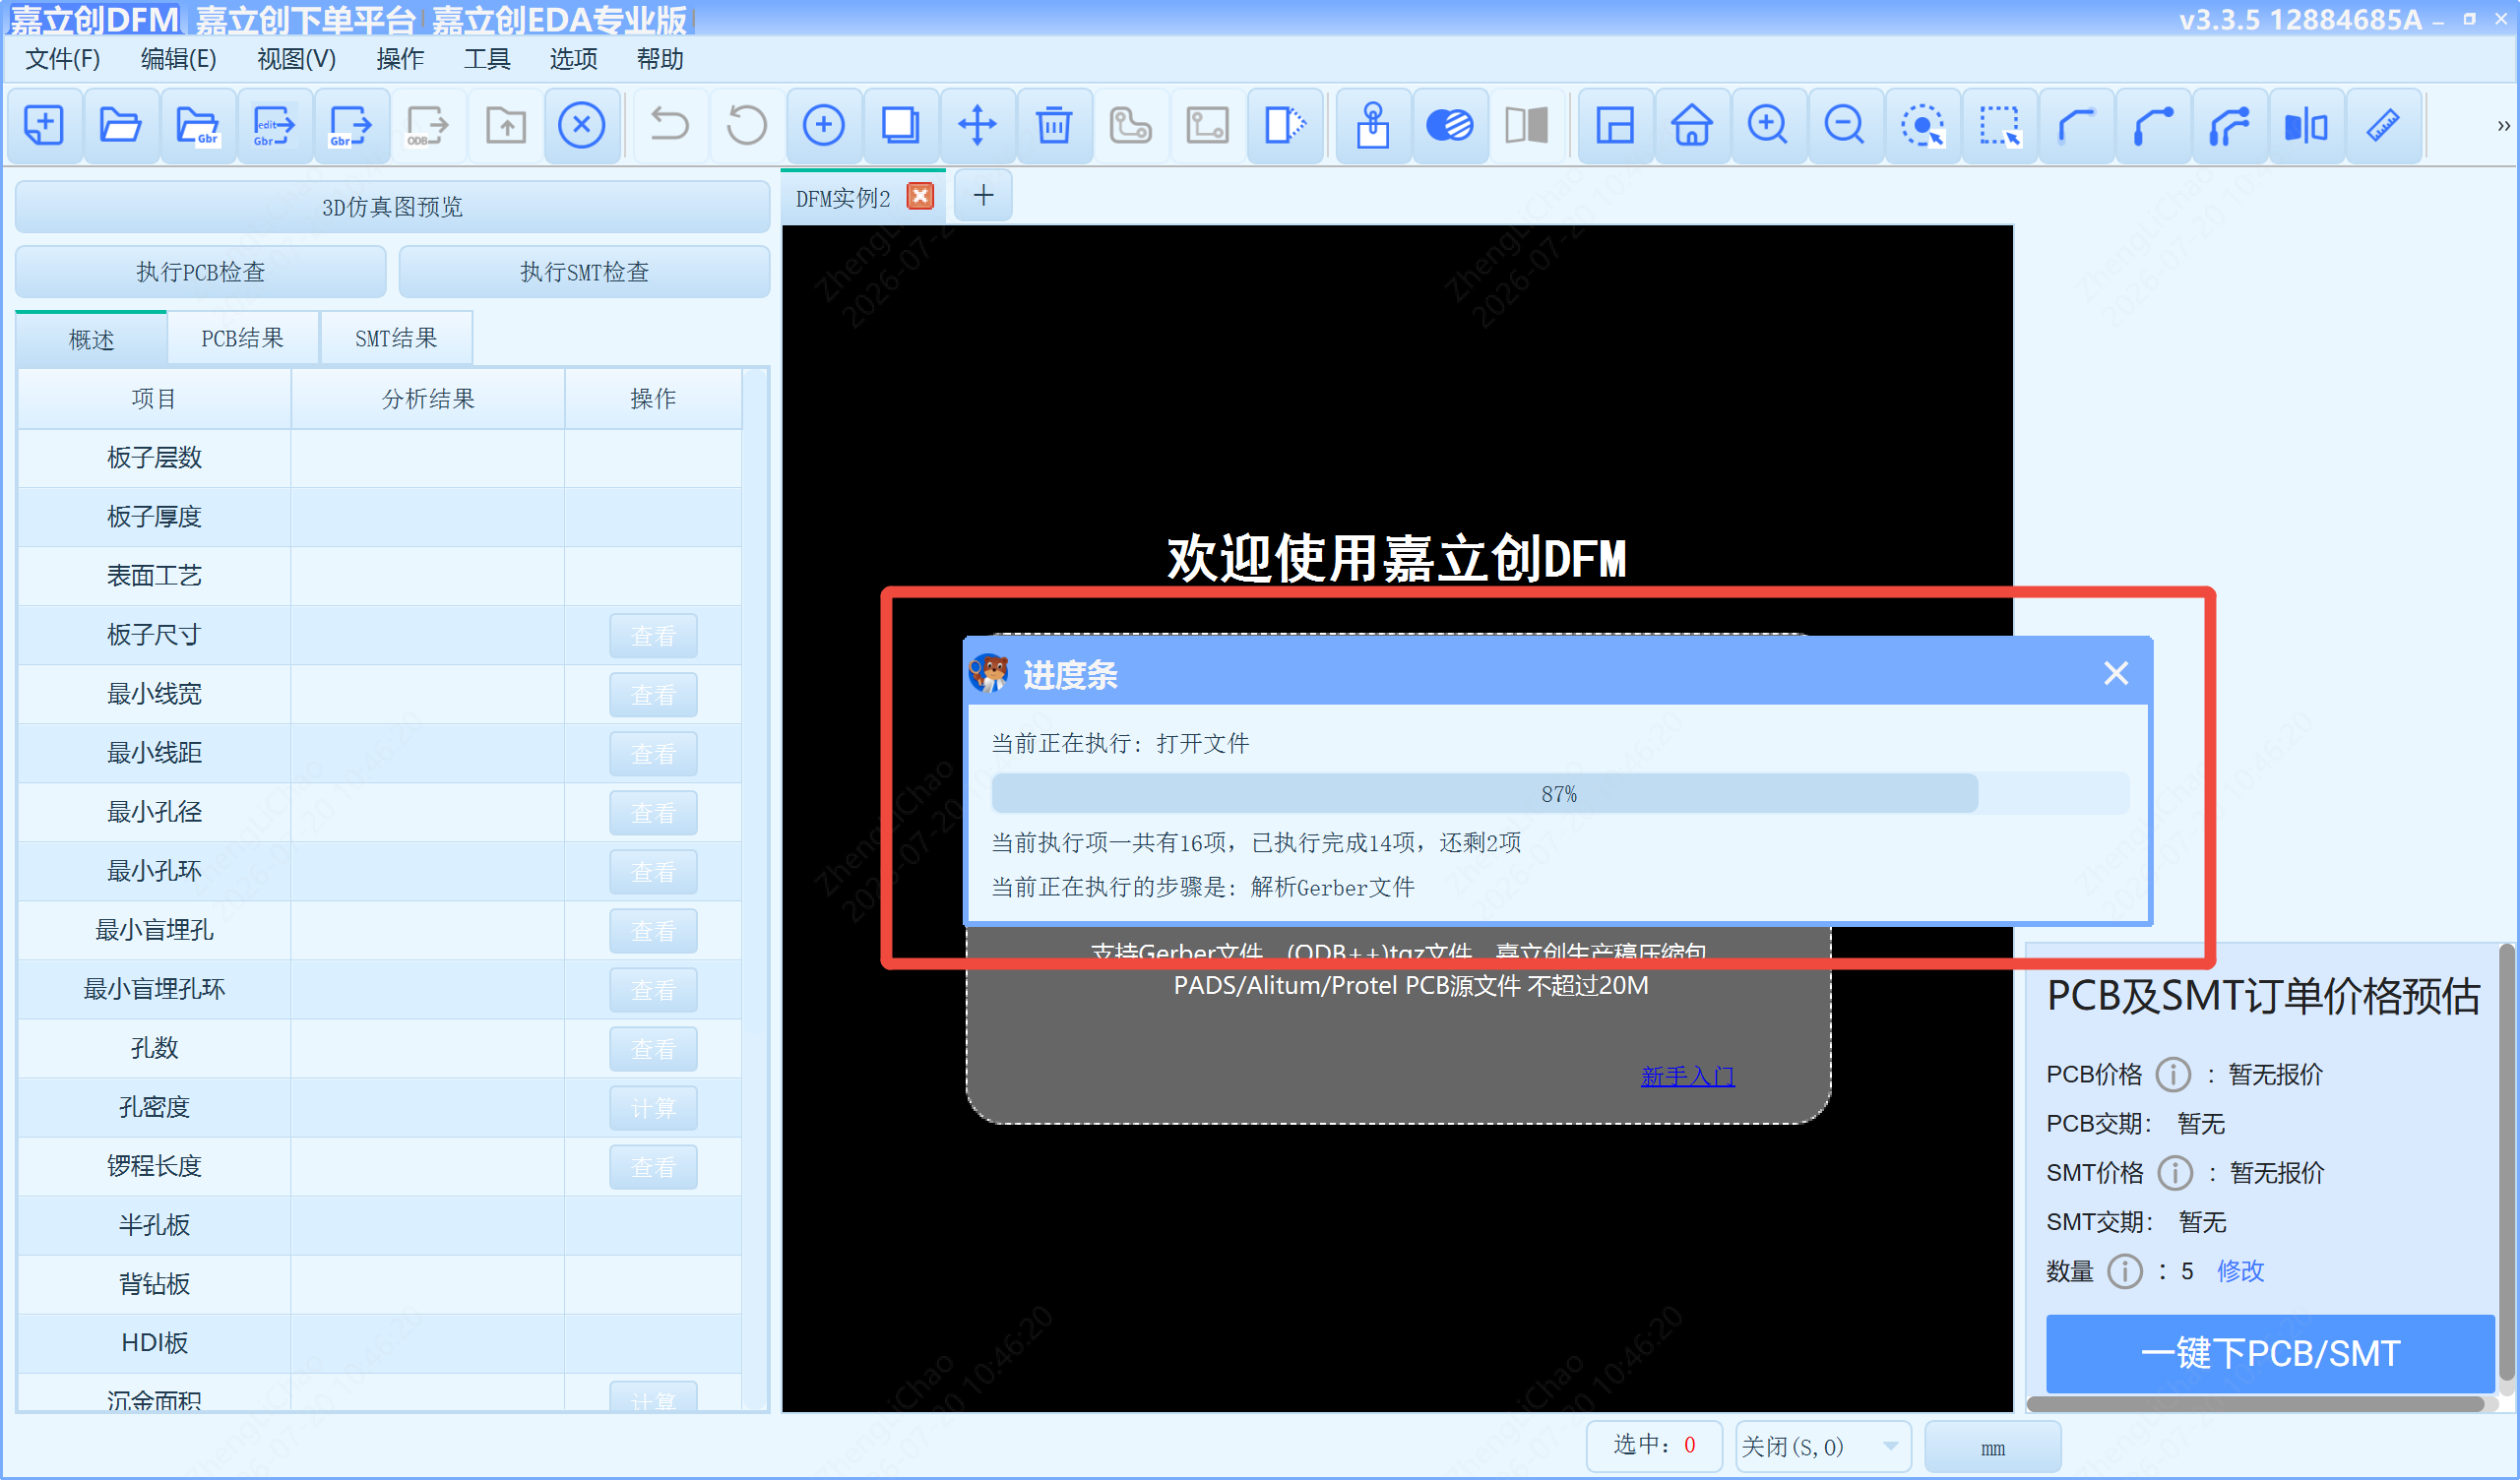
Task: Click 修改 link next to quantity
Action: tap(2240, 1270)
